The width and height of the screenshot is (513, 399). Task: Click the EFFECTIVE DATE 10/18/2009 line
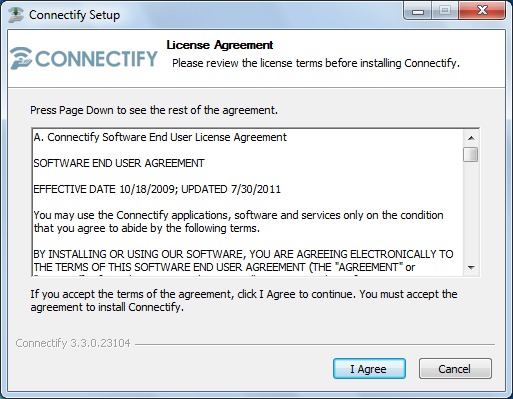pos(157,189)
